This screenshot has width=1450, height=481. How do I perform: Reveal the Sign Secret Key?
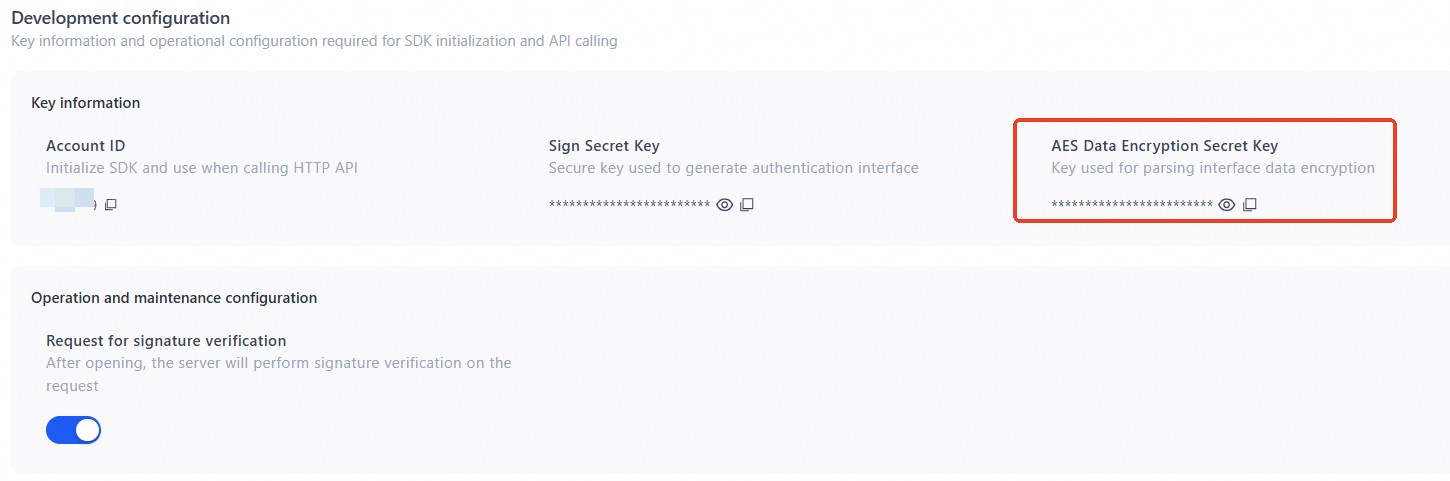tap(725, 205)
